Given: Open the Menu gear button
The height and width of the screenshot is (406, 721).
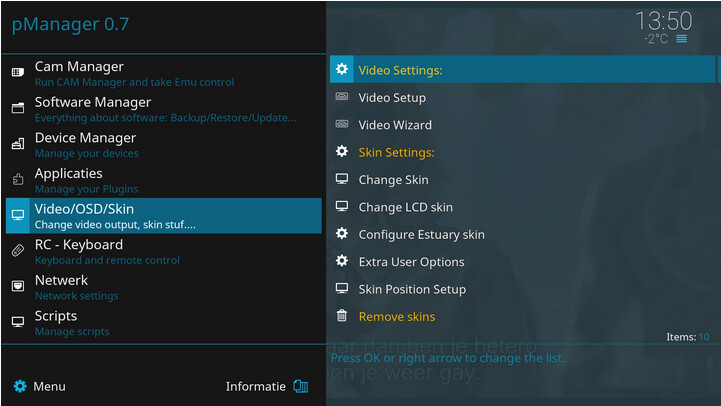Looking at the screenshot, I should (x=40, y=386).
